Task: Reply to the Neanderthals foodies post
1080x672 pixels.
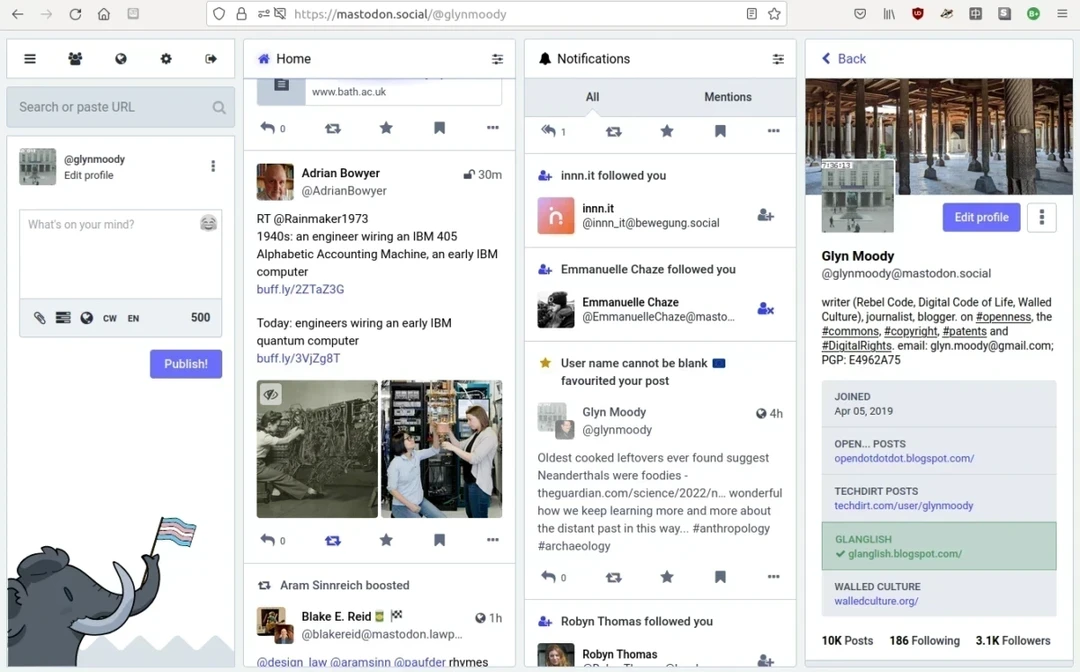Action: pyautogui.click(x=548, y=577)
